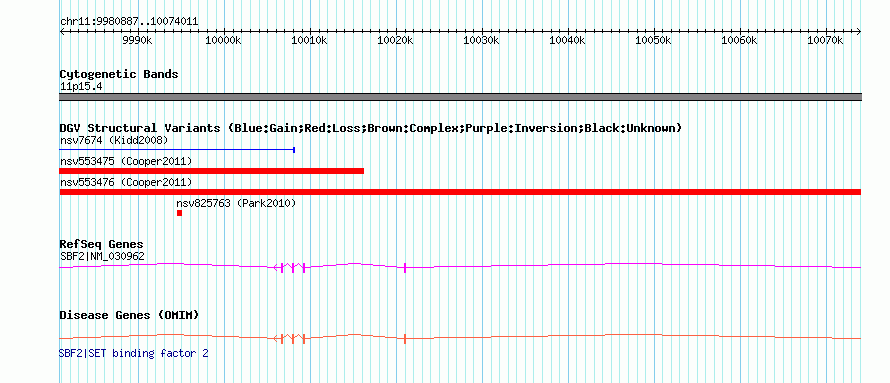Click the isolated magenta RefSeq exon near 10020k

point(405,268)
